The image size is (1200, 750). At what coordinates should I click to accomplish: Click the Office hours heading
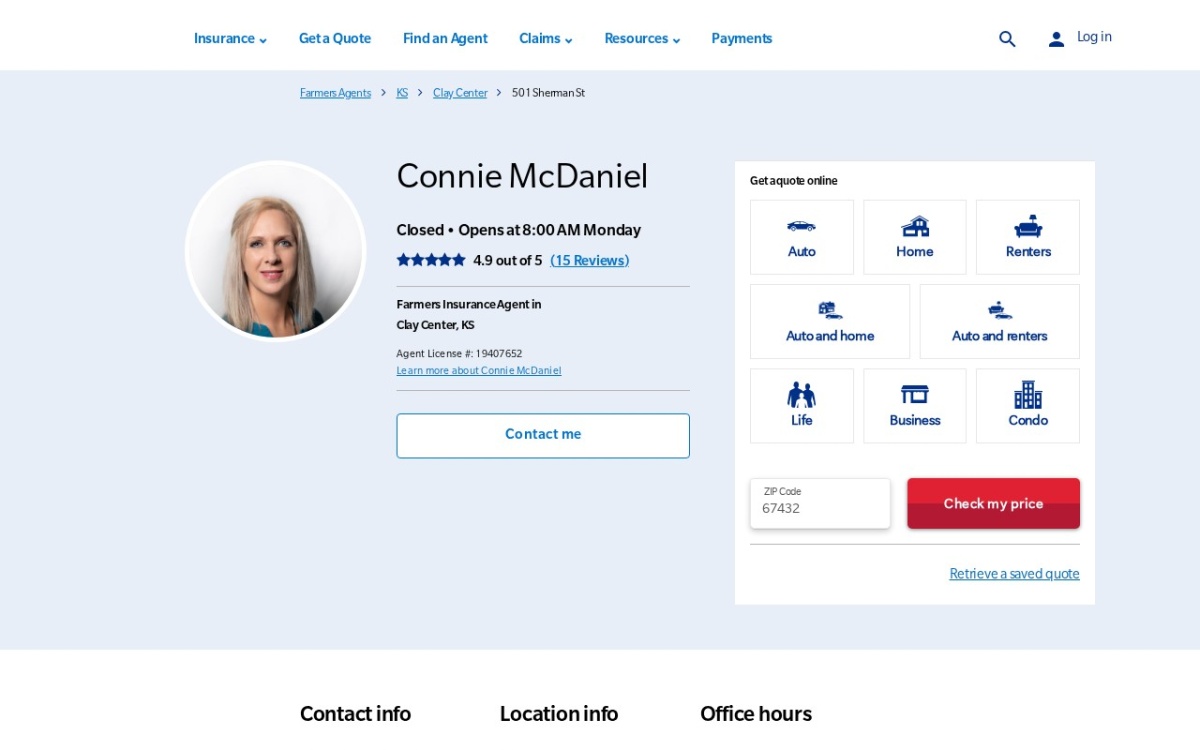tap(756, 714)
